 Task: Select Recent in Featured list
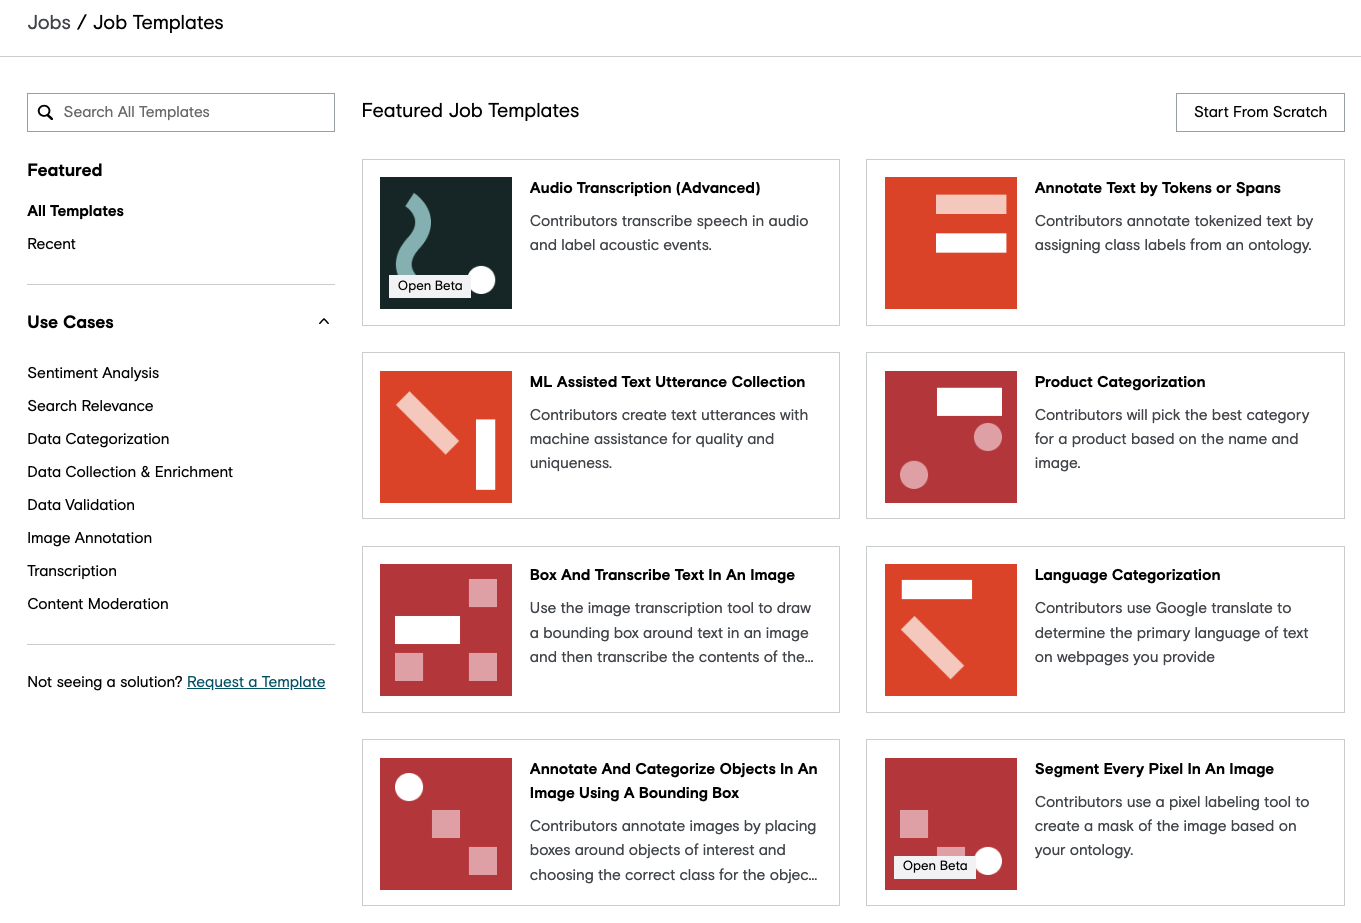point(52,244)
